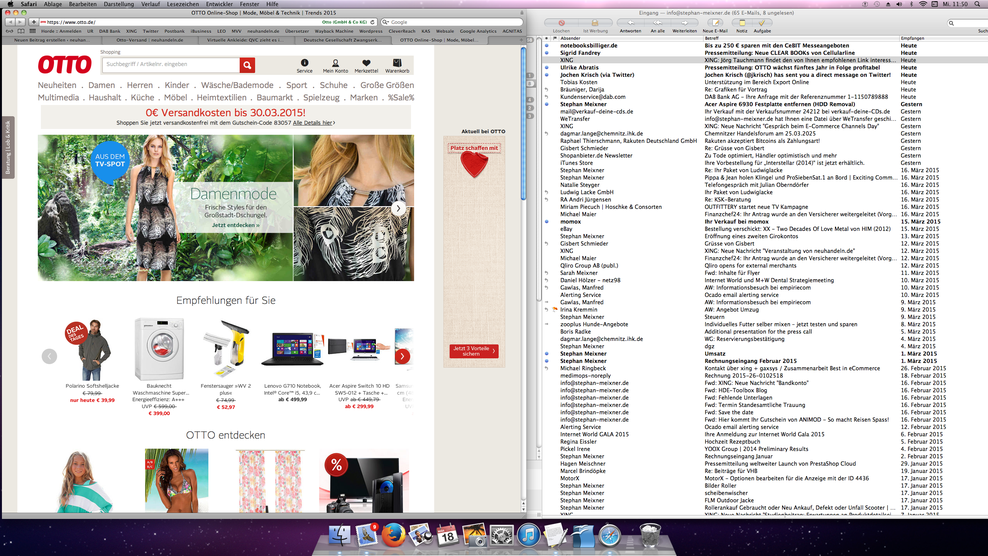Click Wi-Fi icon in menu bar

tap(923, 4)
